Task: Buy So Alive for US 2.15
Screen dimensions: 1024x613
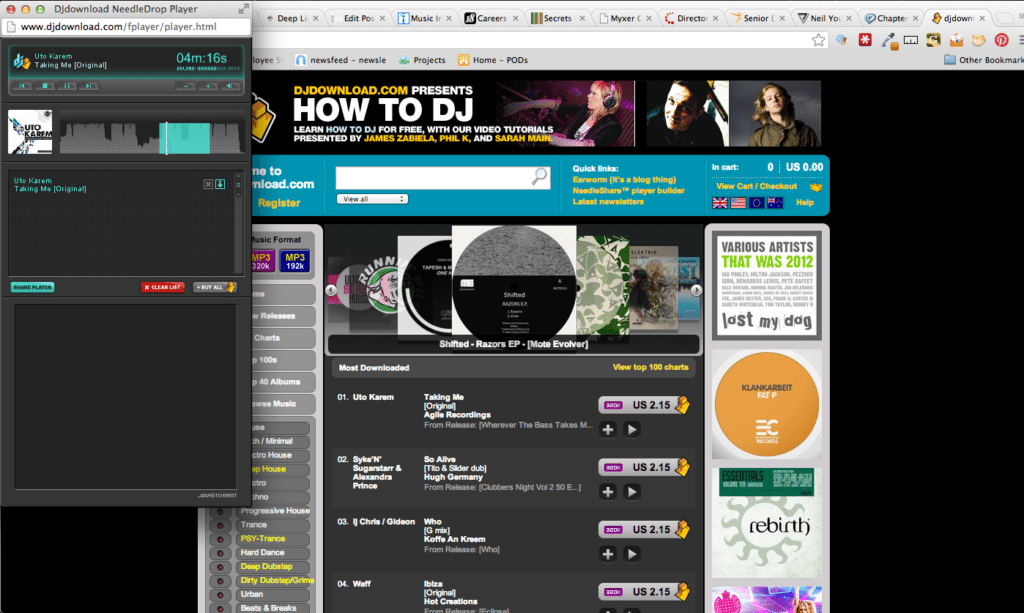Action: 644,467
